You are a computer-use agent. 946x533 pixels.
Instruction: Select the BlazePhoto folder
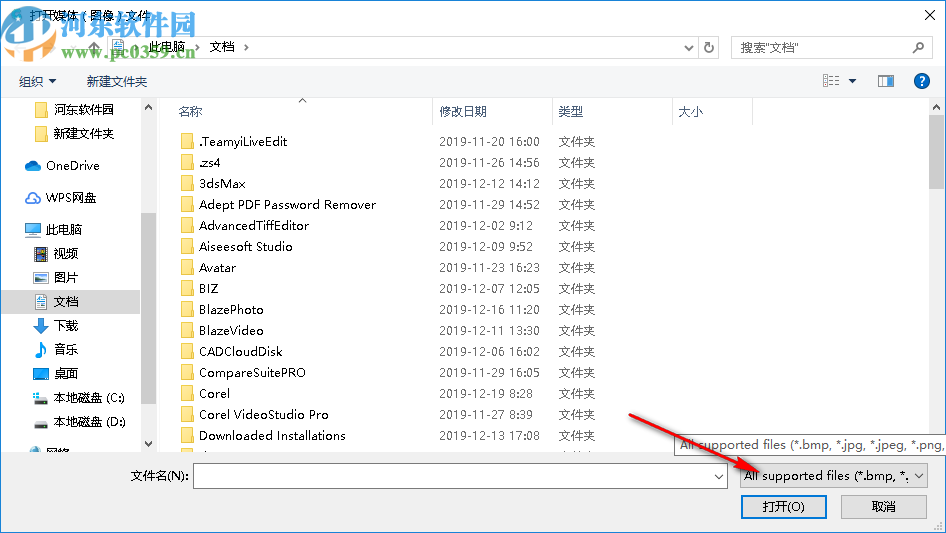point(231,310)
